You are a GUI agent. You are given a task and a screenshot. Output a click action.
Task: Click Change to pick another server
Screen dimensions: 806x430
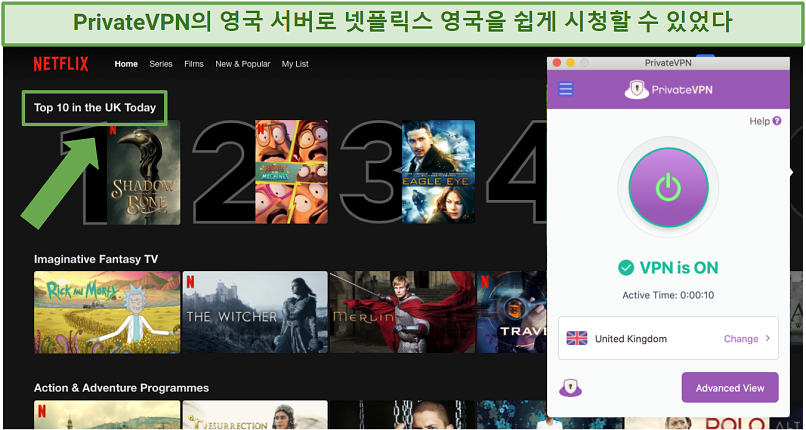[741, 339]
